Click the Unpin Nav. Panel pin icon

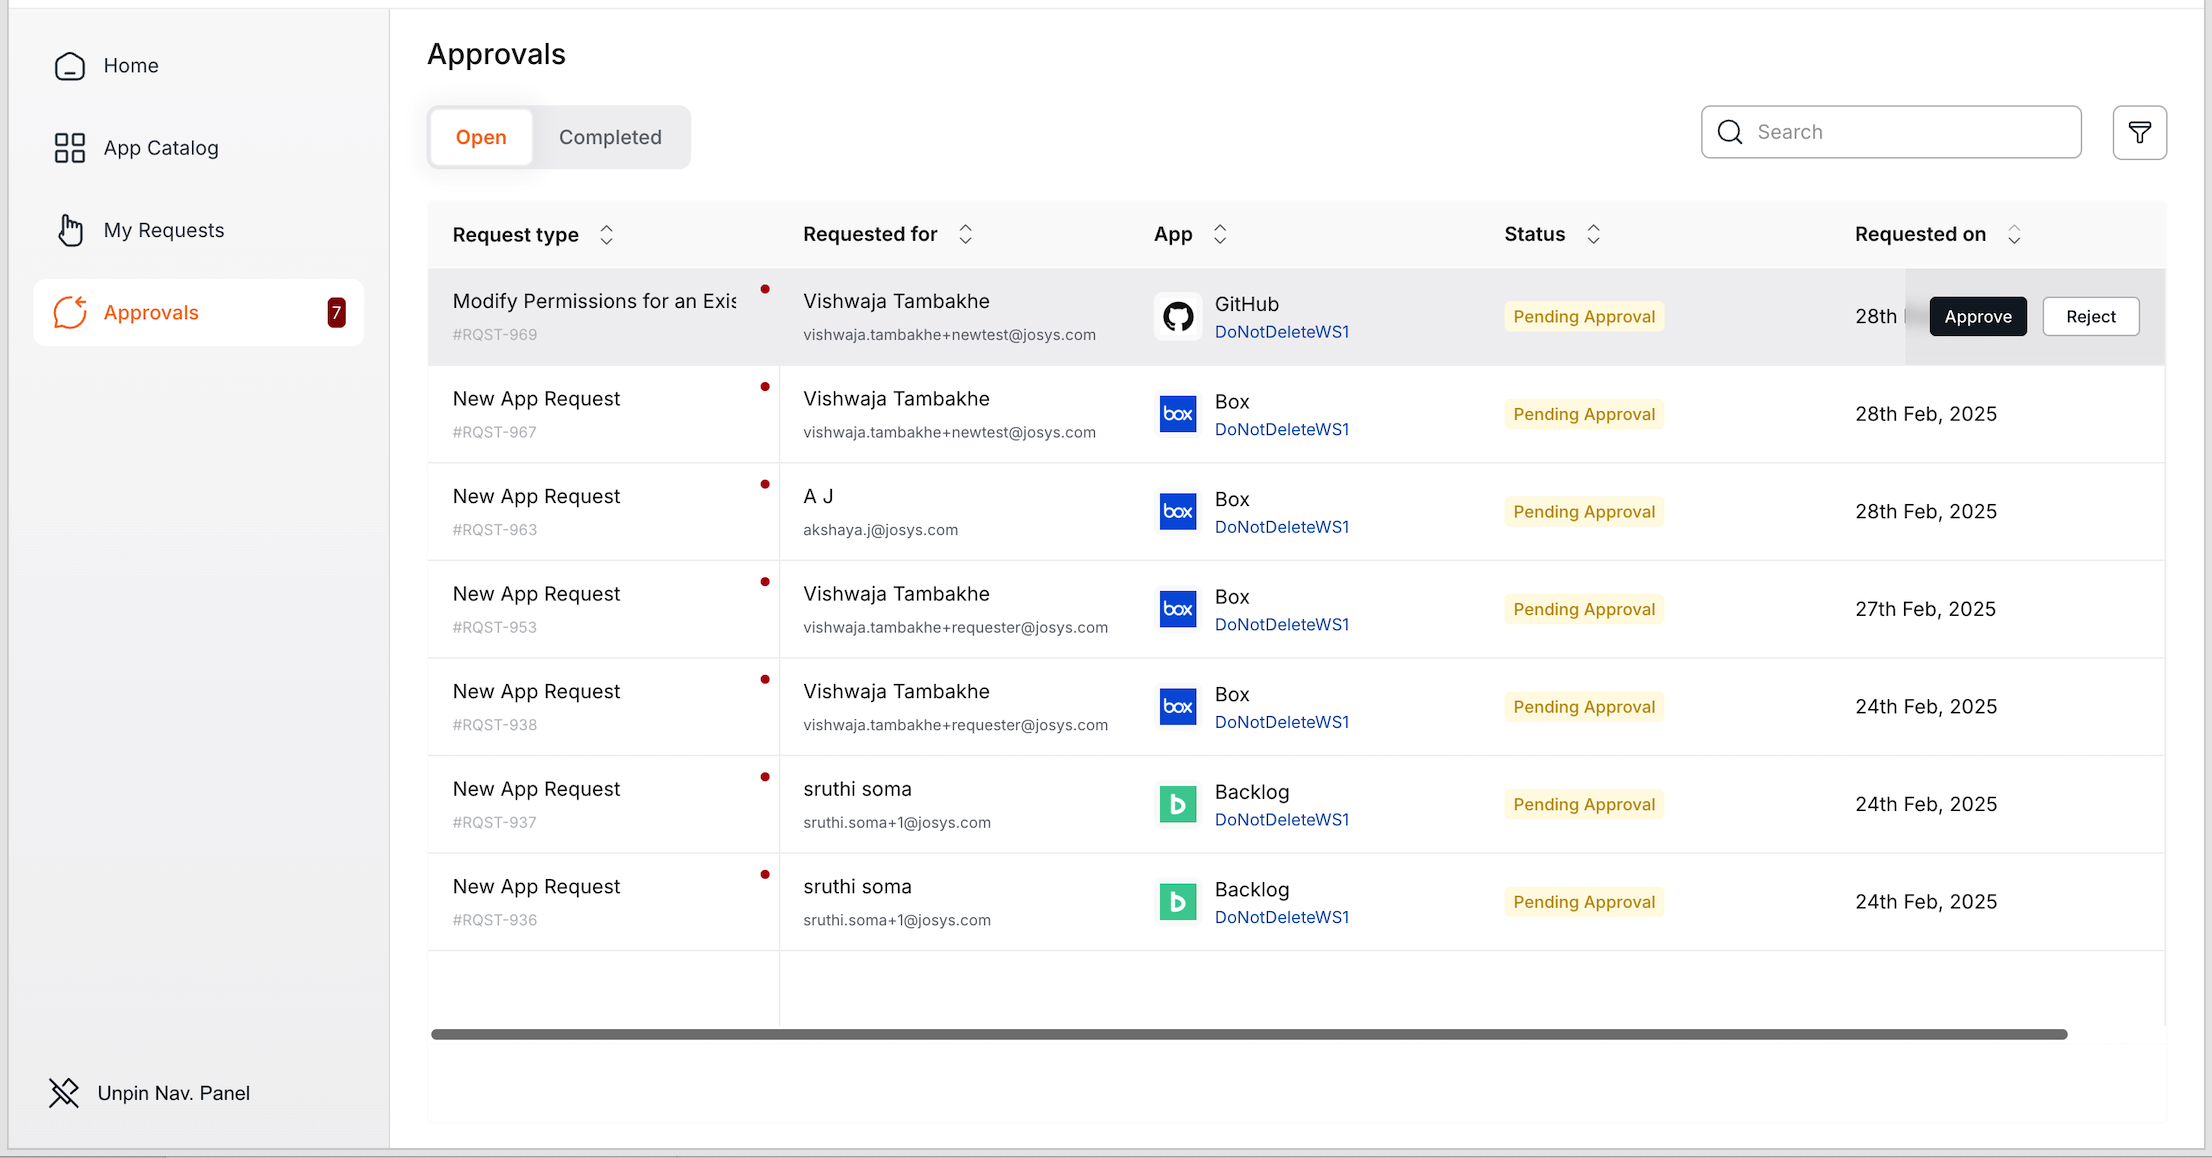(64, 1093)
